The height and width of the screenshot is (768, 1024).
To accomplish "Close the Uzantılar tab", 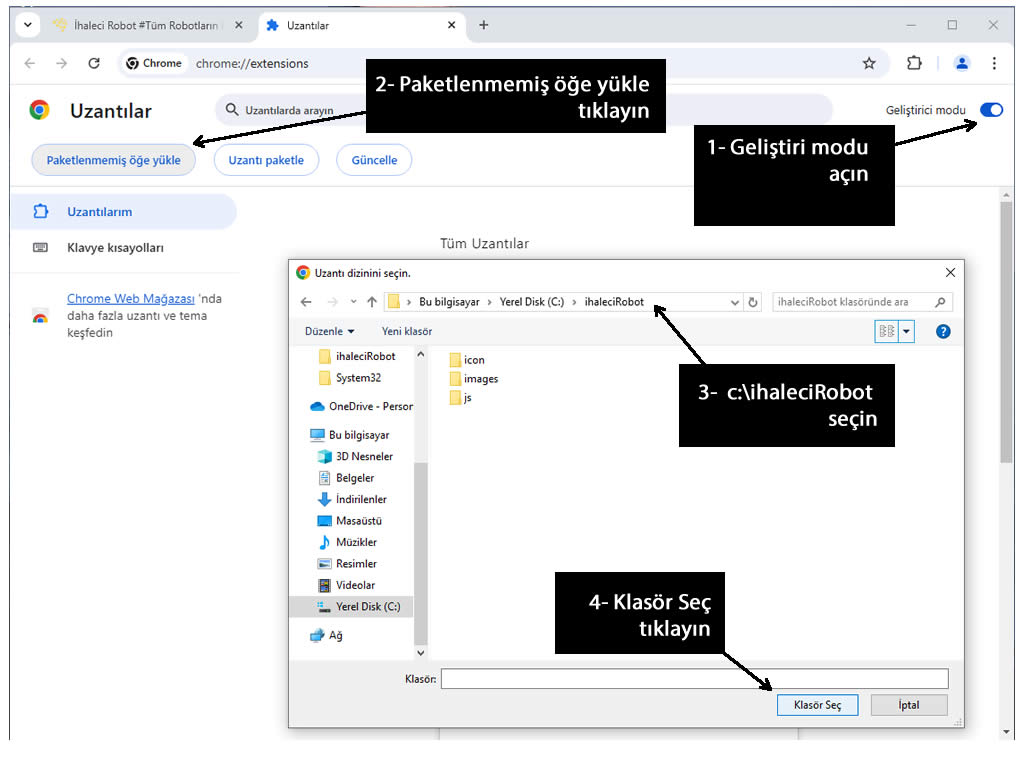I will pos(451,25).
